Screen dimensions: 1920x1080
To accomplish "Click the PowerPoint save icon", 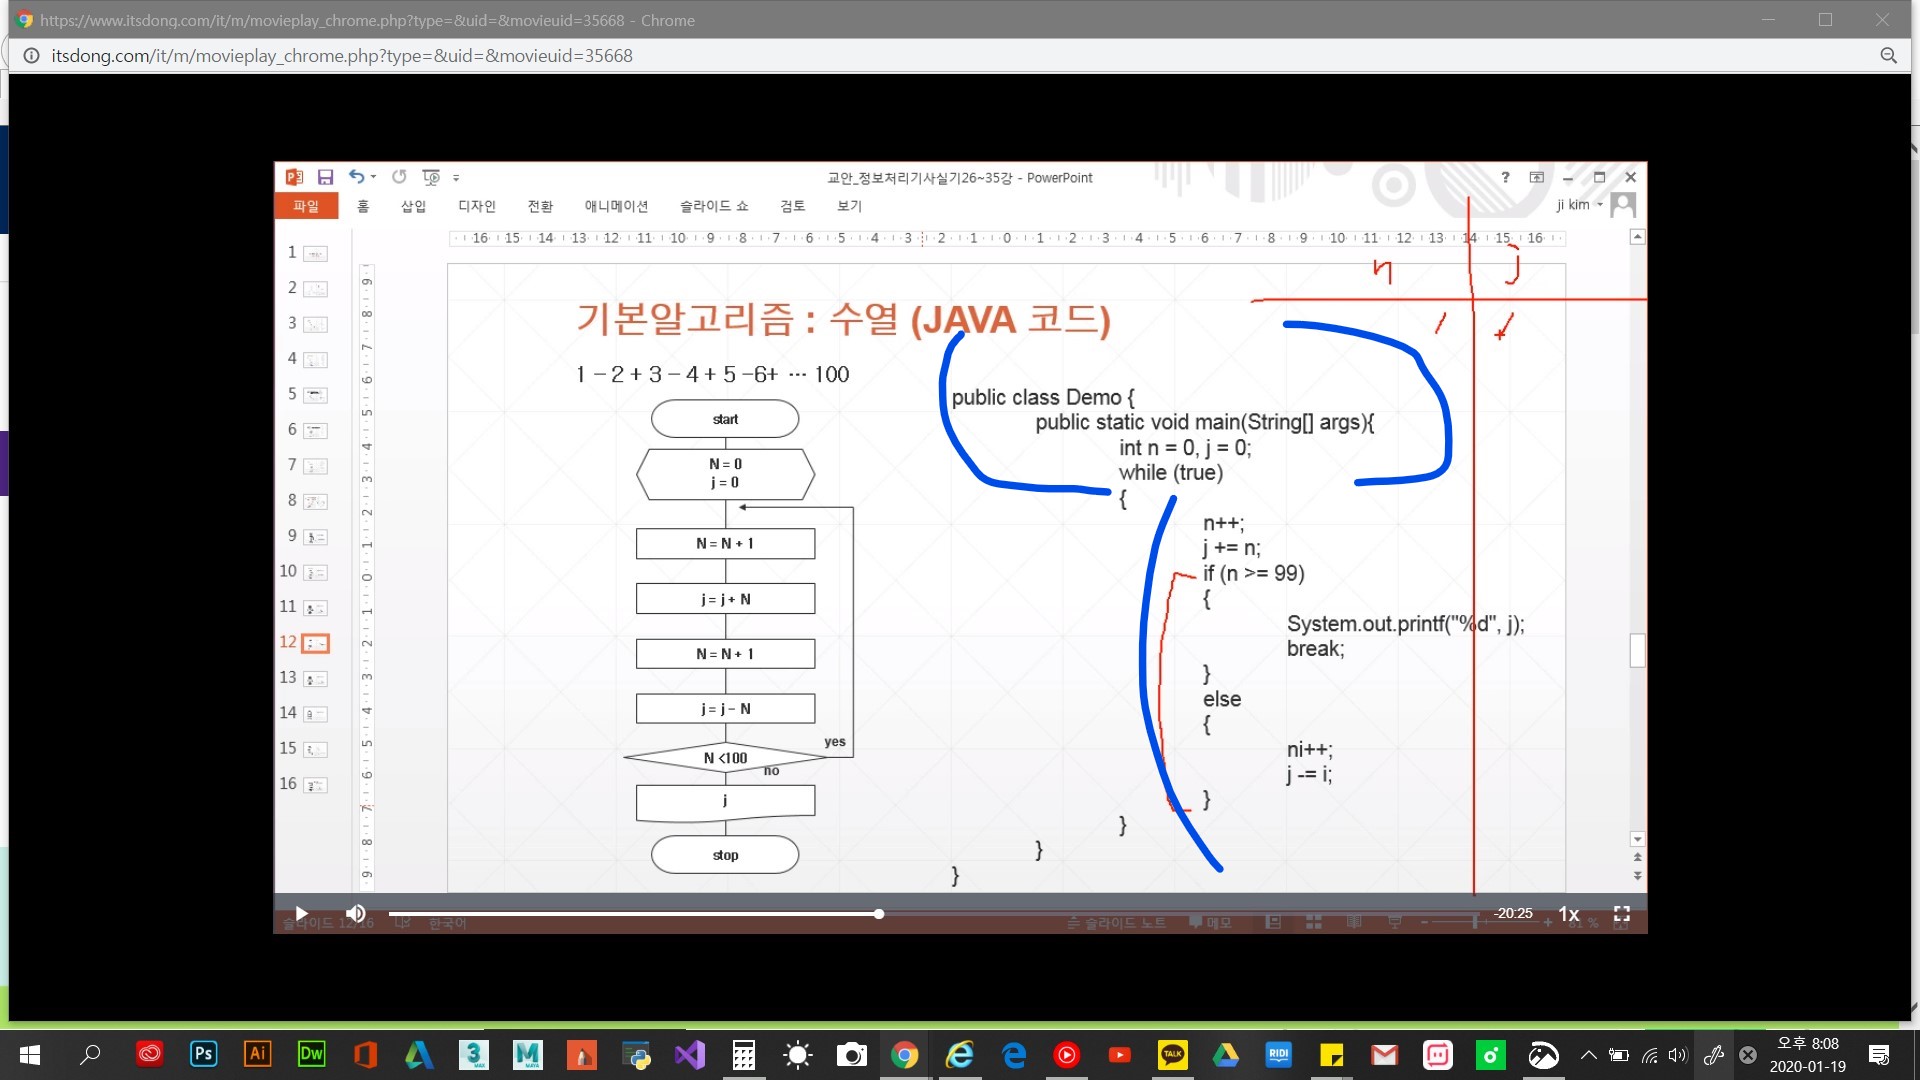I will (x=325, y=177).
